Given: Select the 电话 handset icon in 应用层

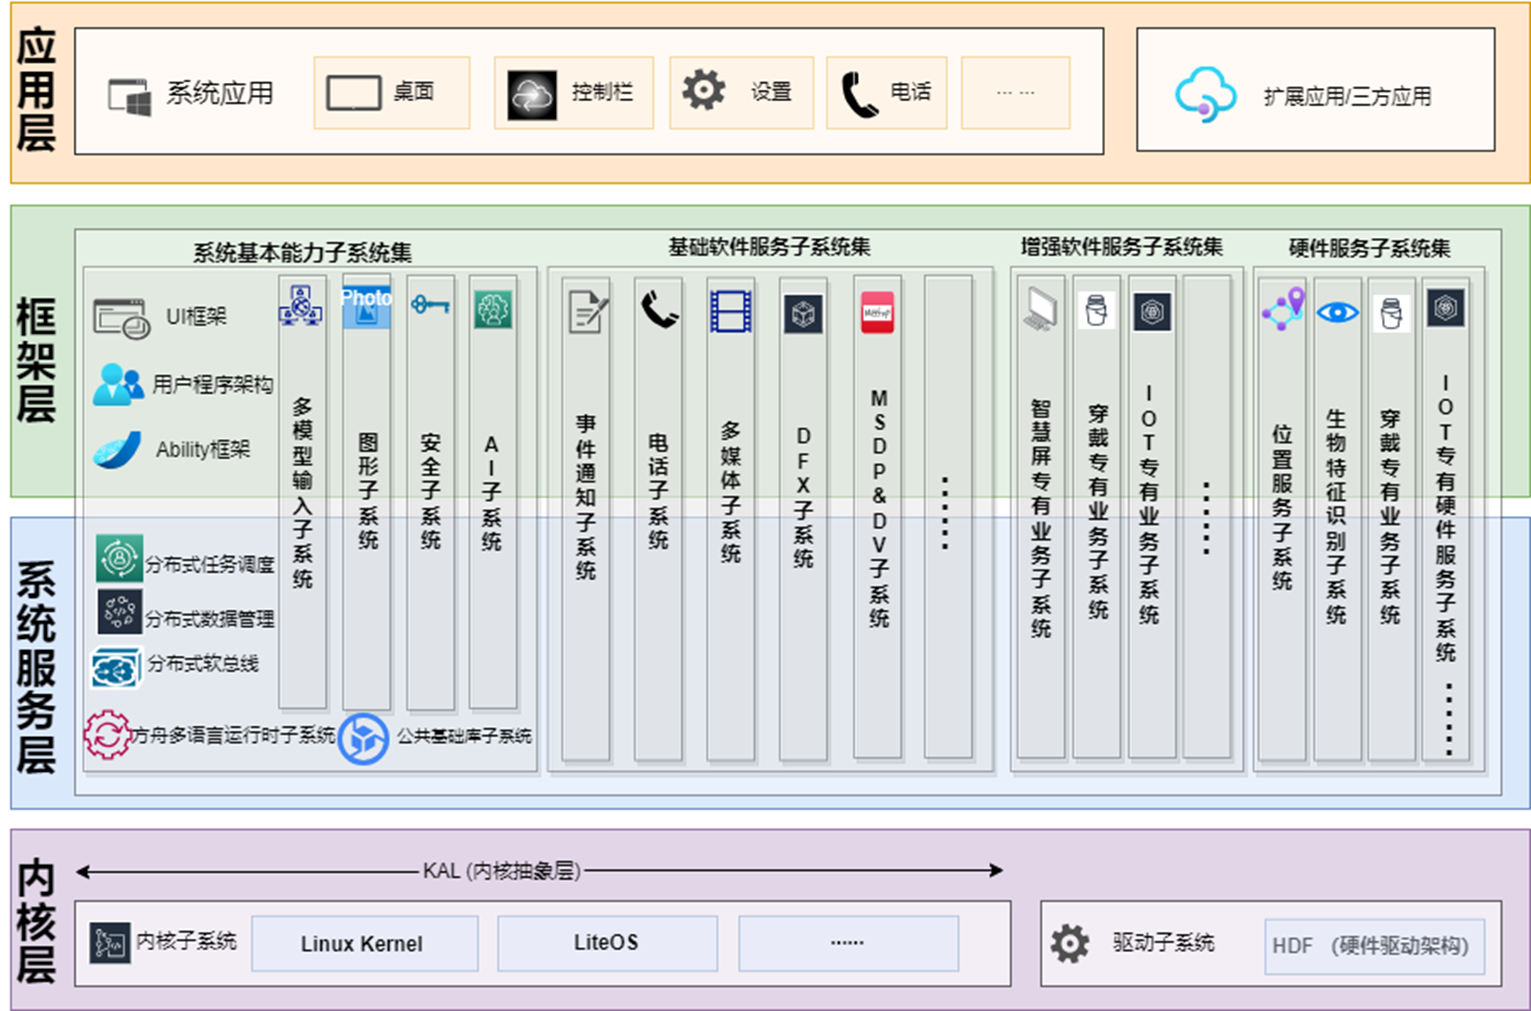Looking at the screenshot, I should tap(859, 95).
